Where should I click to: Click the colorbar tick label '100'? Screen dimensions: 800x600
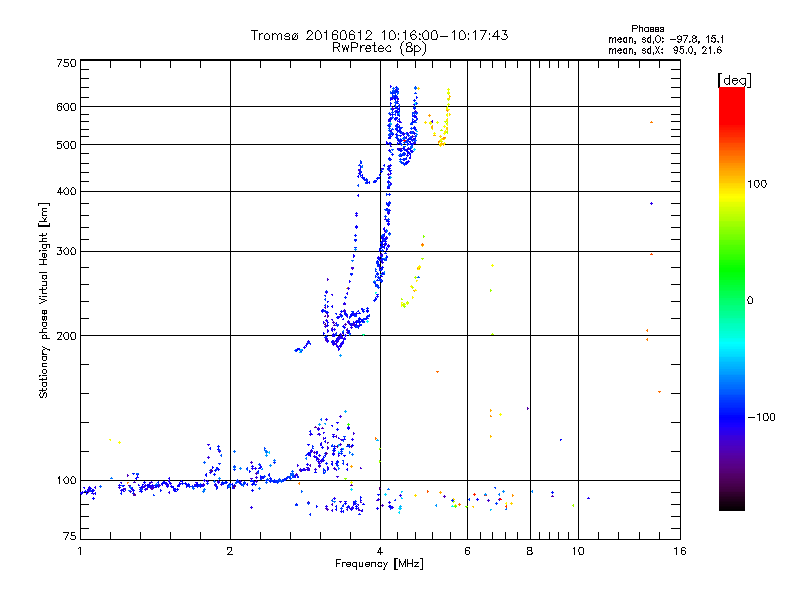tap(757, 184)
